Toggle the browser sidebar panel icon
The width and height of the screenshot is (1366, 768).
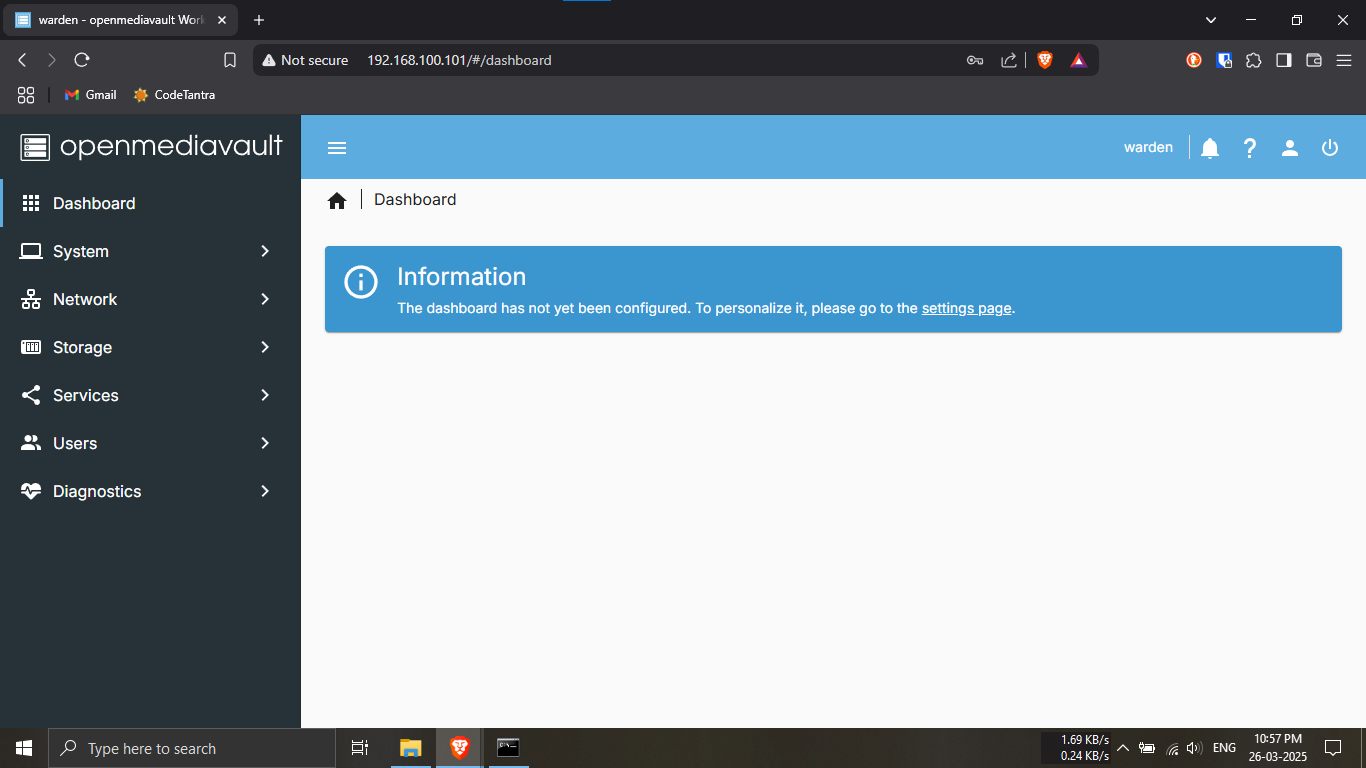coord(1284,60)
